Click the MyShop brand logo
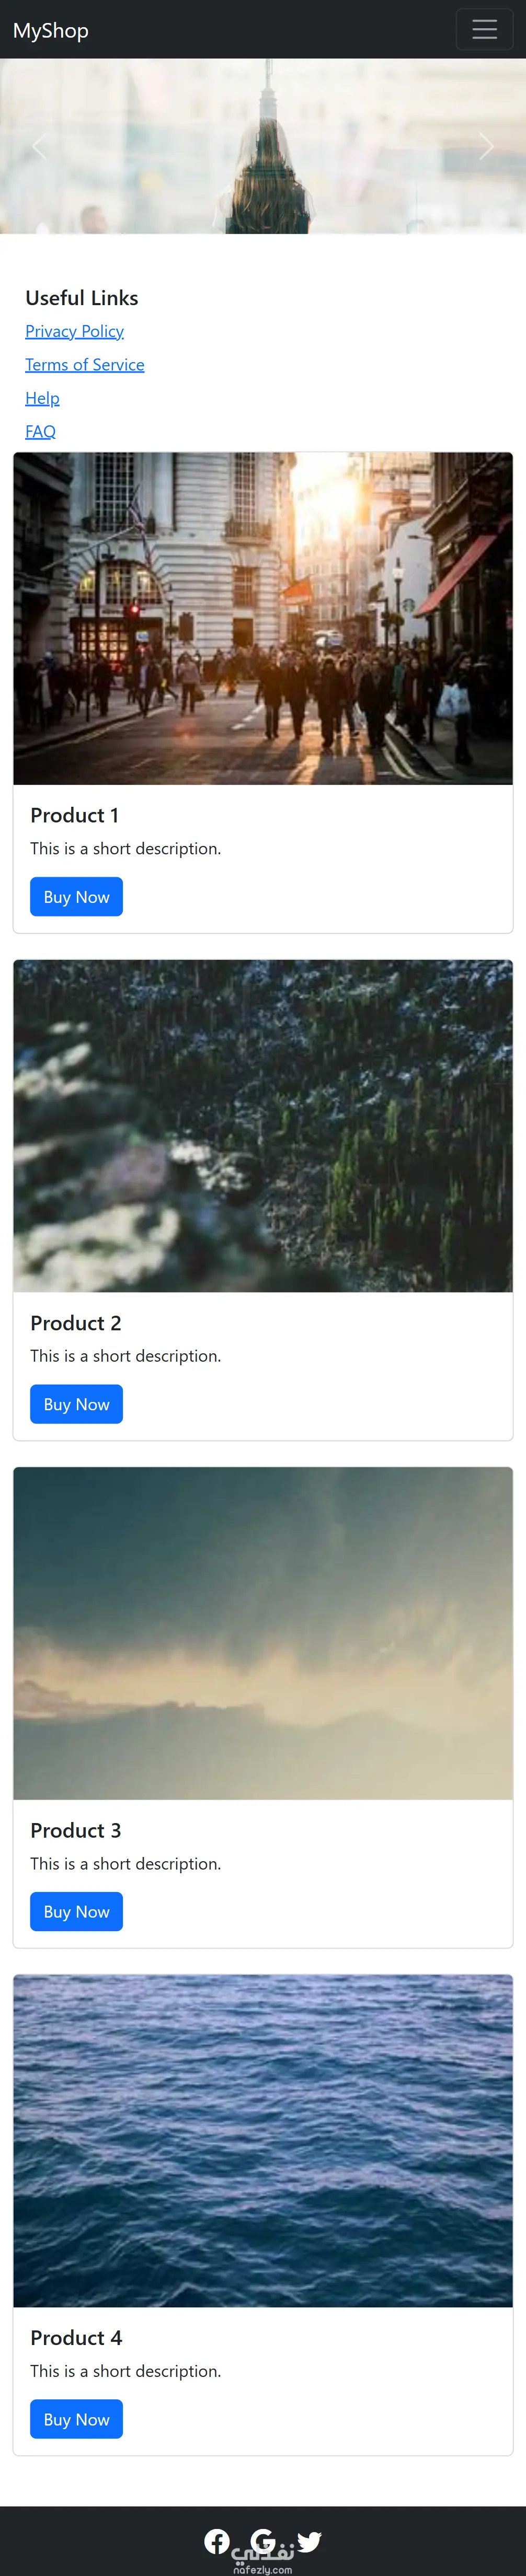 [51, 30]
